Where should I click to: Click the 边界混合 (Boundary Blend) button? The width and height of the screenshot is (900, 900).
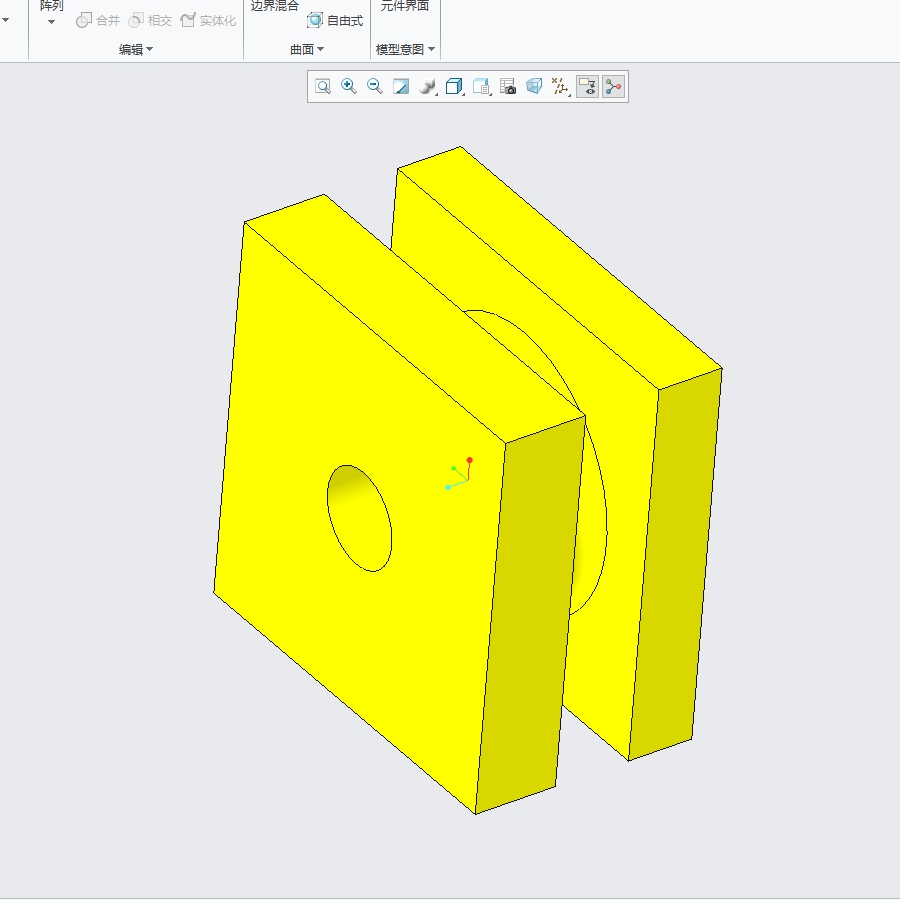click(275, 6)
